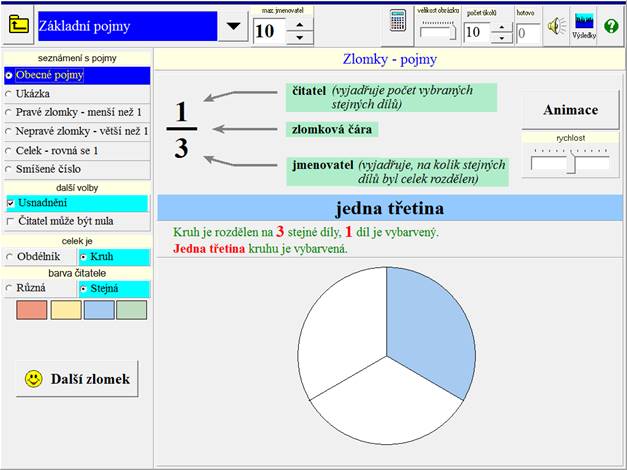
Task: Choose Kruh as the whole shape
Action: click(x=114, y=257)
